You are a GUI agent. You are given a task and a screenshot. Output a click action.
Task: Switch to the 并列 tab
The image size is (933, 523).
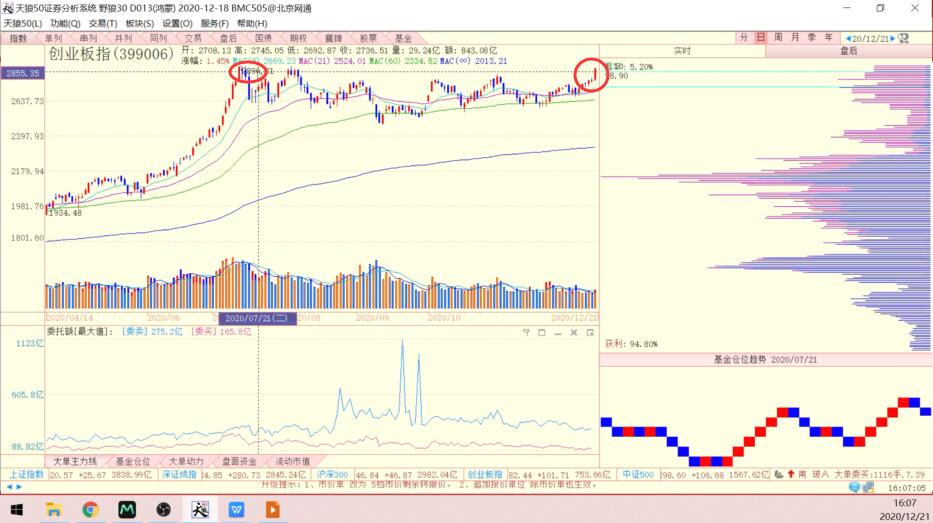[123, 38]
